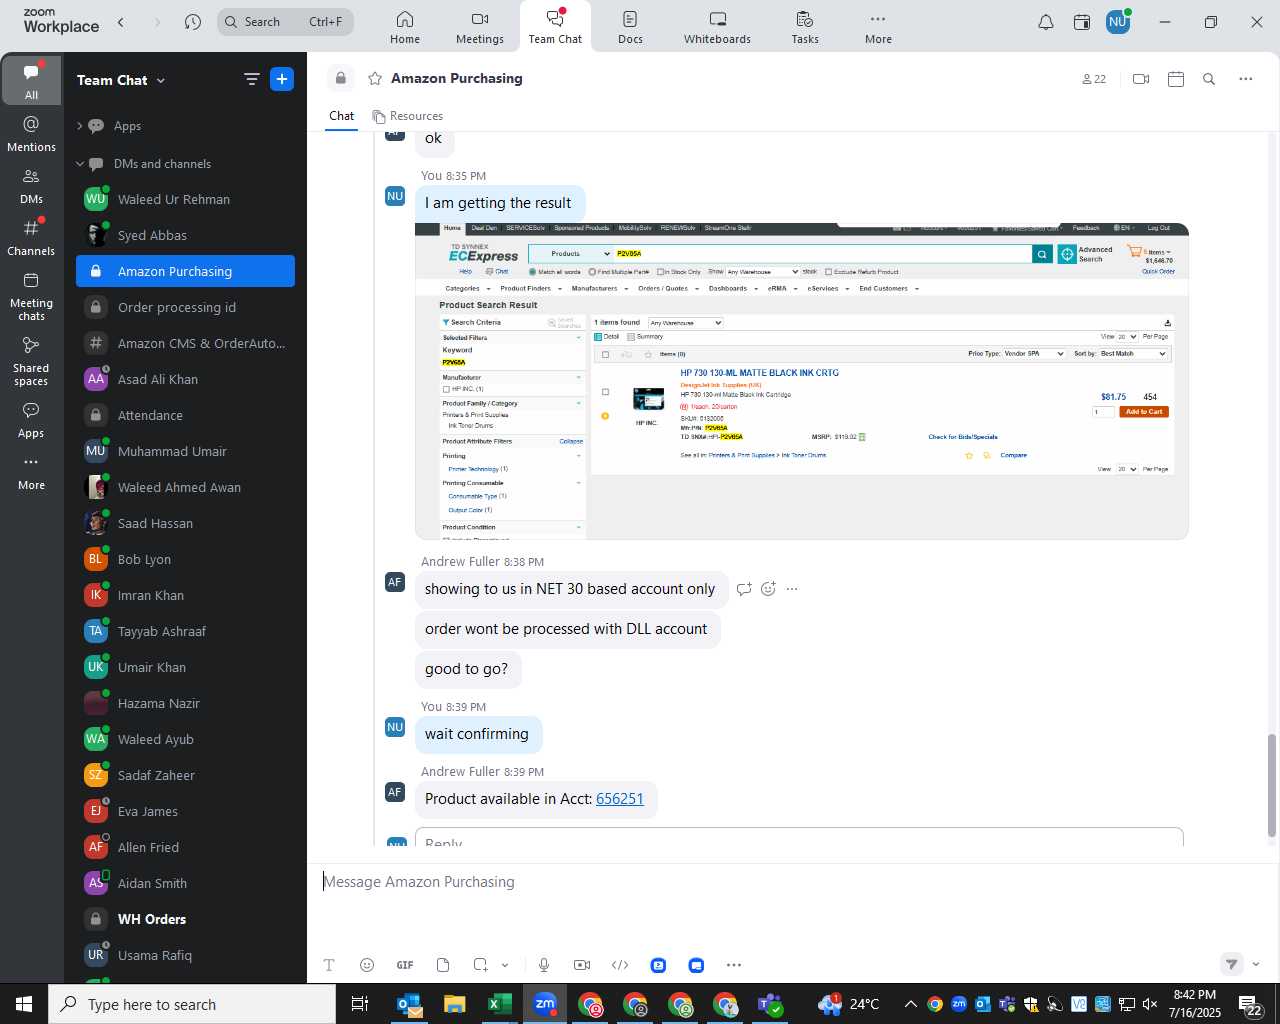1280x1024 pixels.
Task: Open Outlook from the taskbar
Action: (409, 1005)
